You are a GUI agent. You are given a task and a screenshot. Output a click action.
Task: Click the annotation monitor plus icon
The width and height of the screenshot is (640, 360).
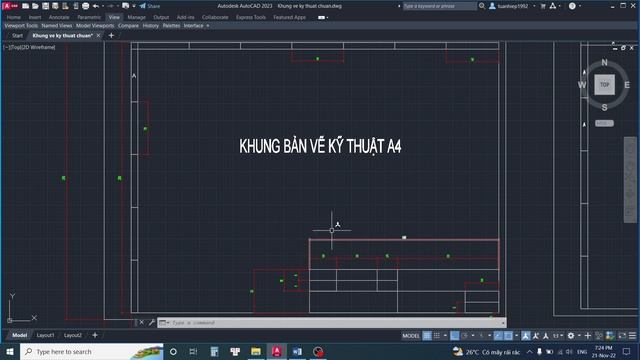(588, 336)
